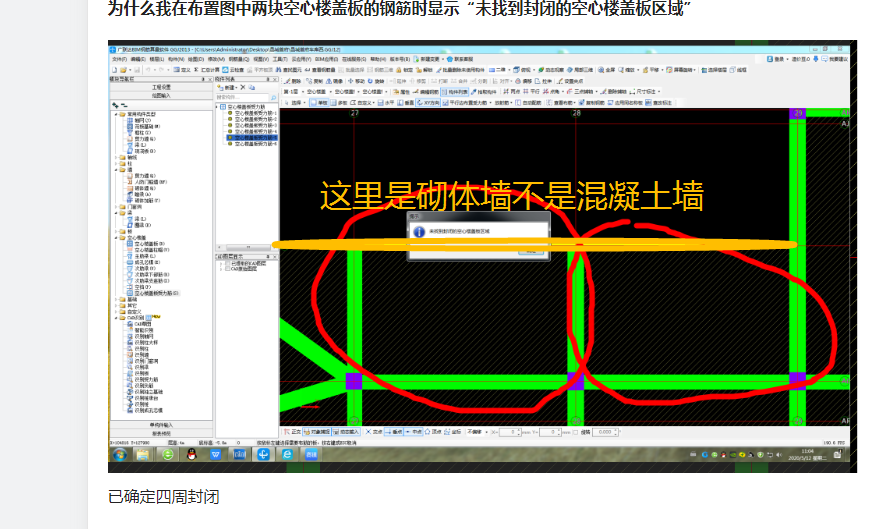Collapse the 空心楼盖 tree folder
890x529 pixels.
pyautogui.click(x=116, y=238)
